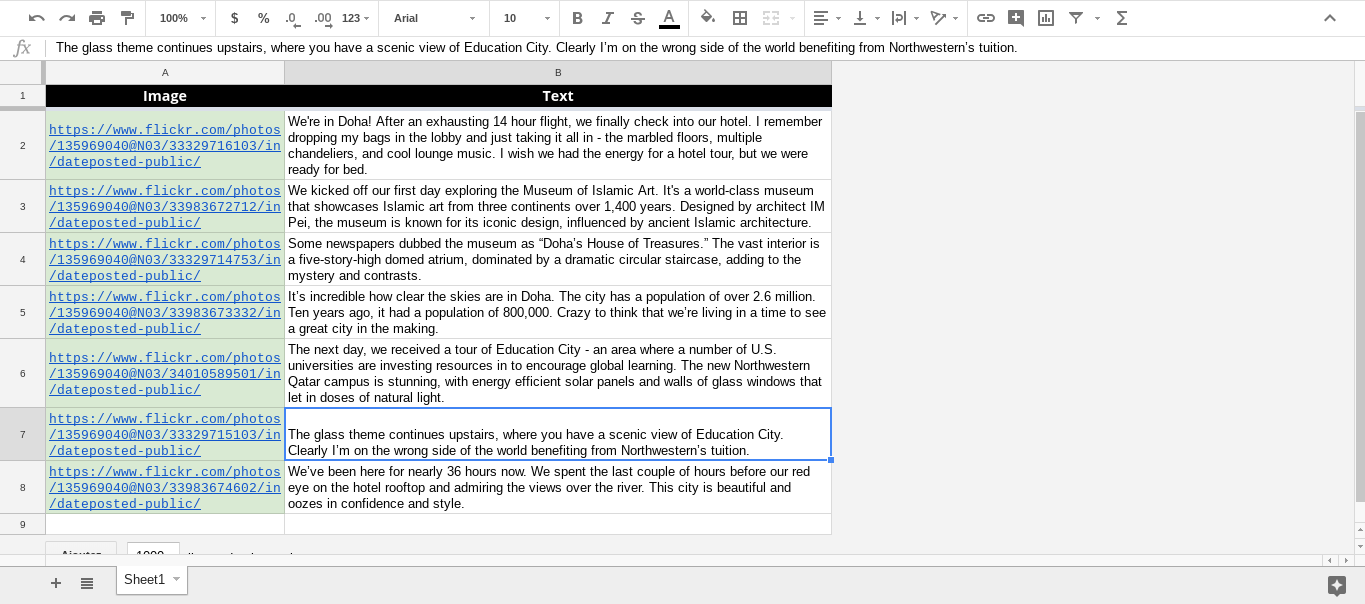Open text wrapping options
This screenshot has height=604, width=1365.
click(904, 18)
